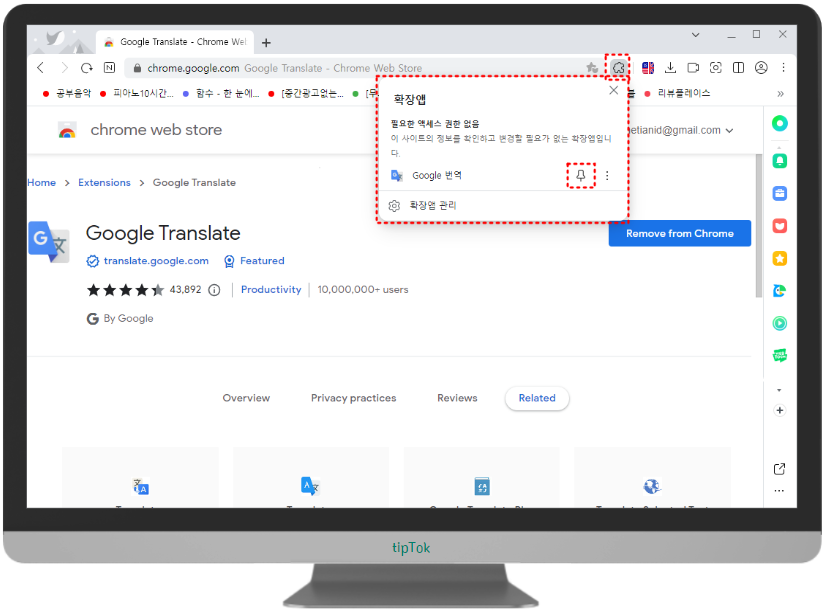Open sidebar three-dot more options

(x=779, y=491)
